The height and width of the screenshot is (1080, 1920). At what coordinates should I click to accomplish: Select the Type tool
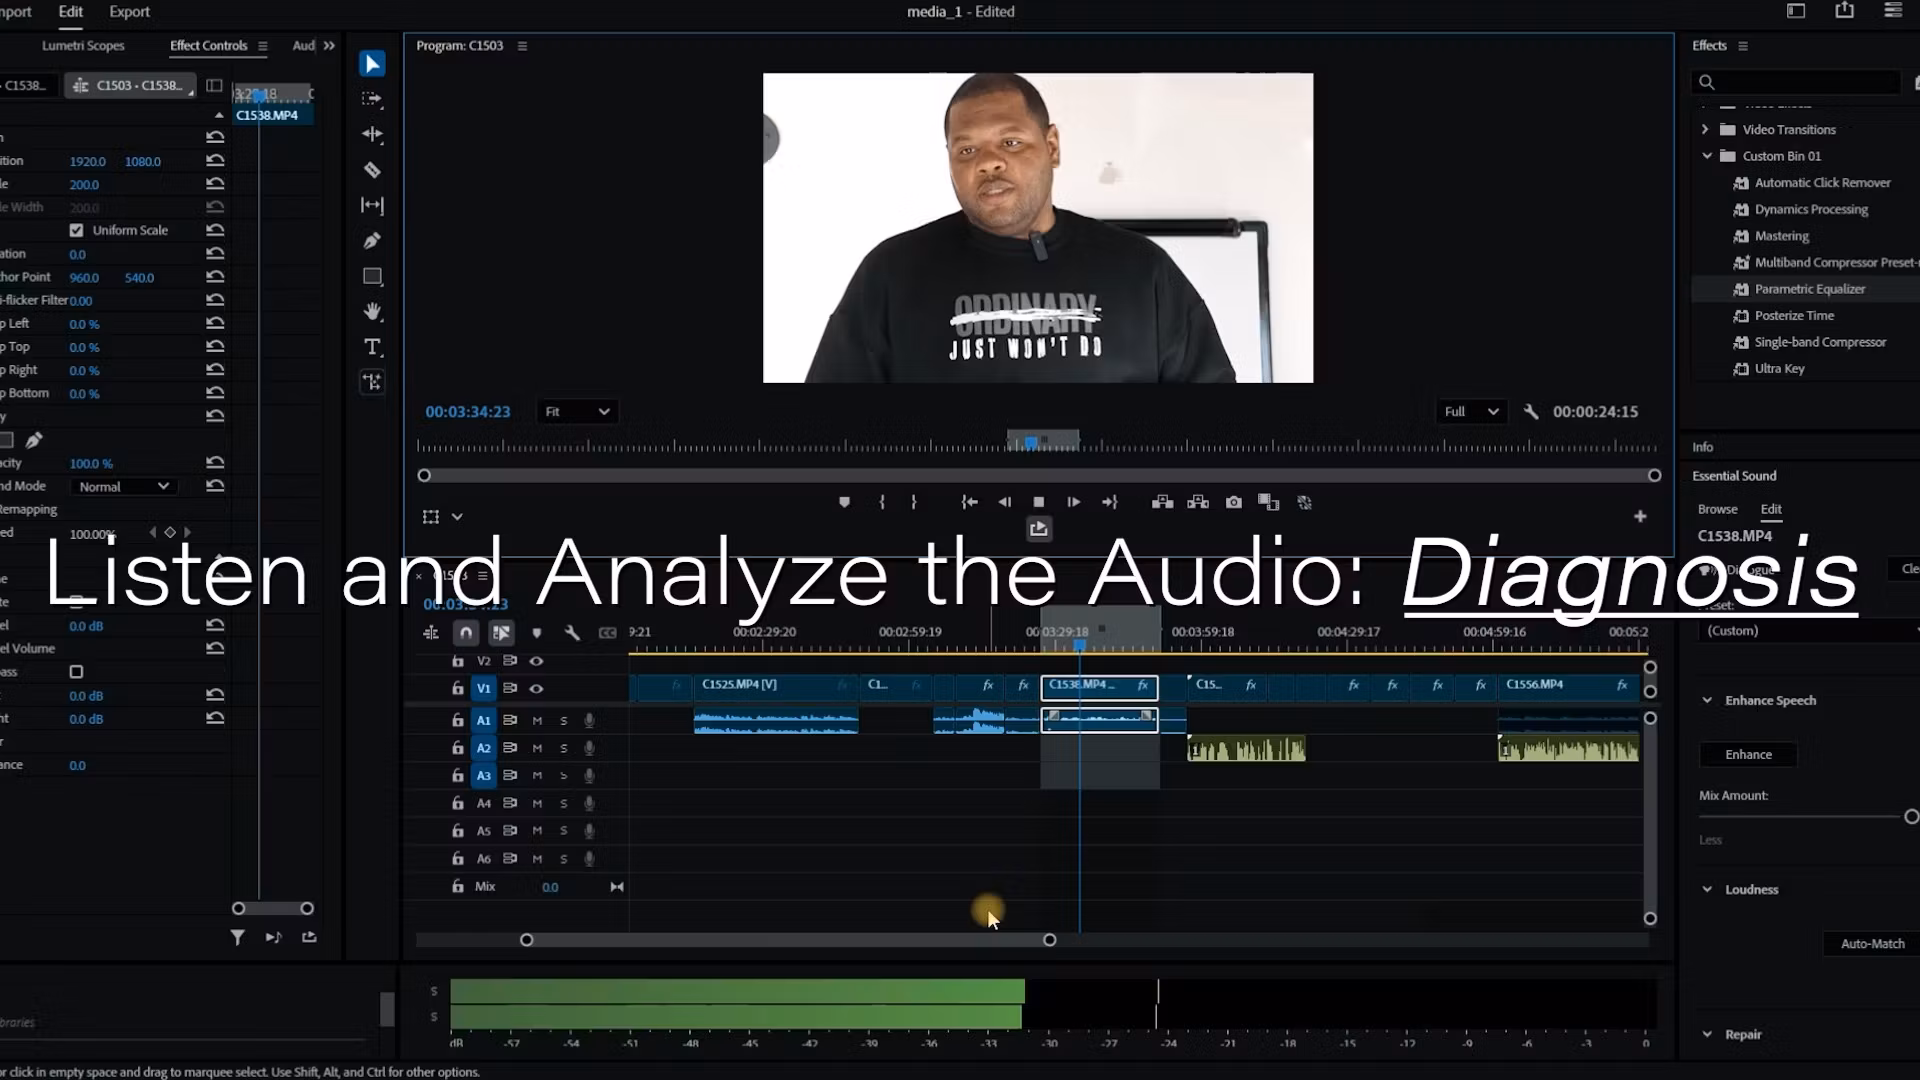point(372,347)
